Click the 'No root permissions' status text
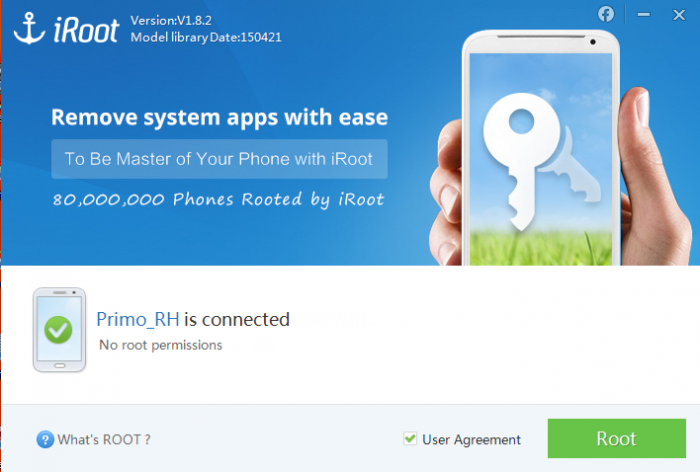The image size is (700, 472). click(161, 345)
